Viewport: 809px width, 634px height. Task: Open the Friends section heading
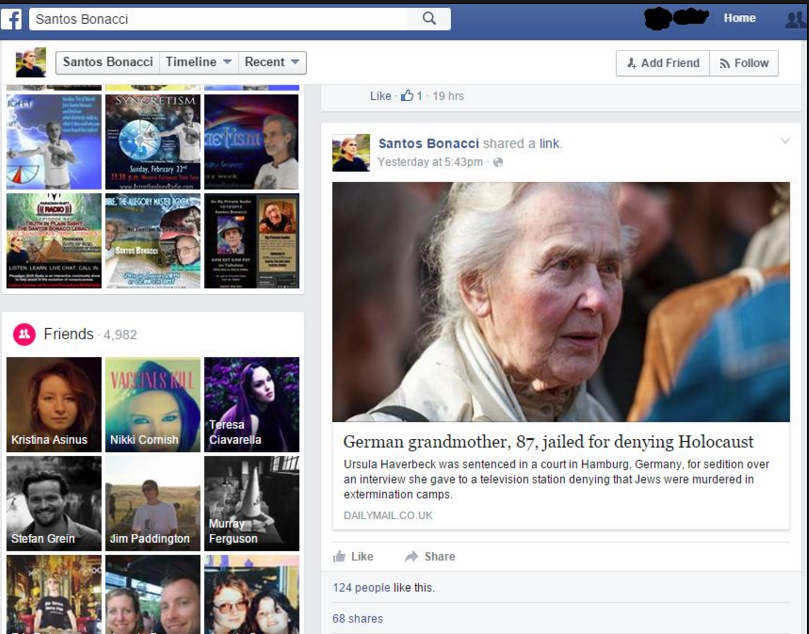[69, 334]
